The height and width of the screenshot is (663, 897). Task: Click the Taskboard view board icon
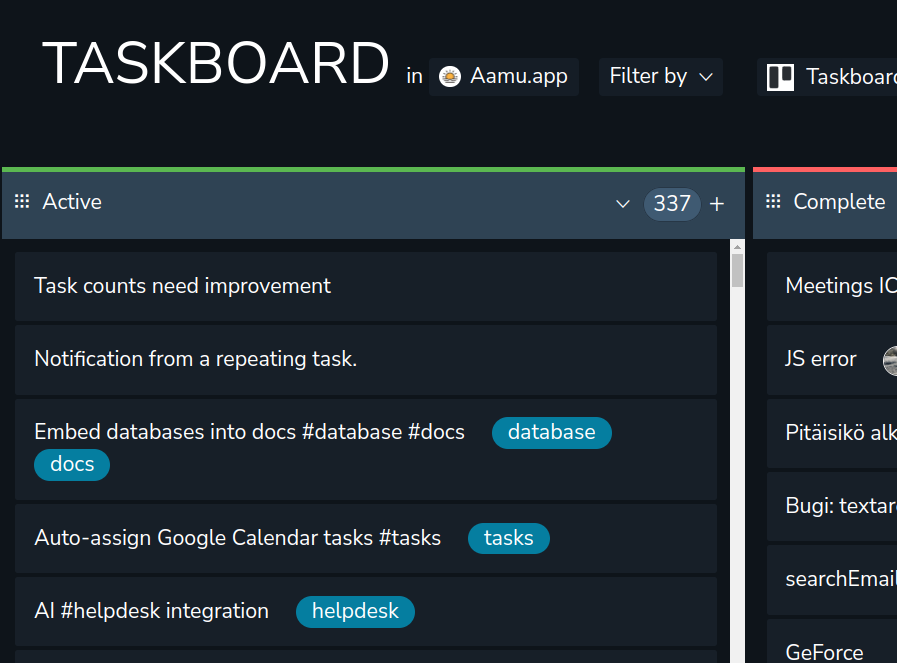780,77
